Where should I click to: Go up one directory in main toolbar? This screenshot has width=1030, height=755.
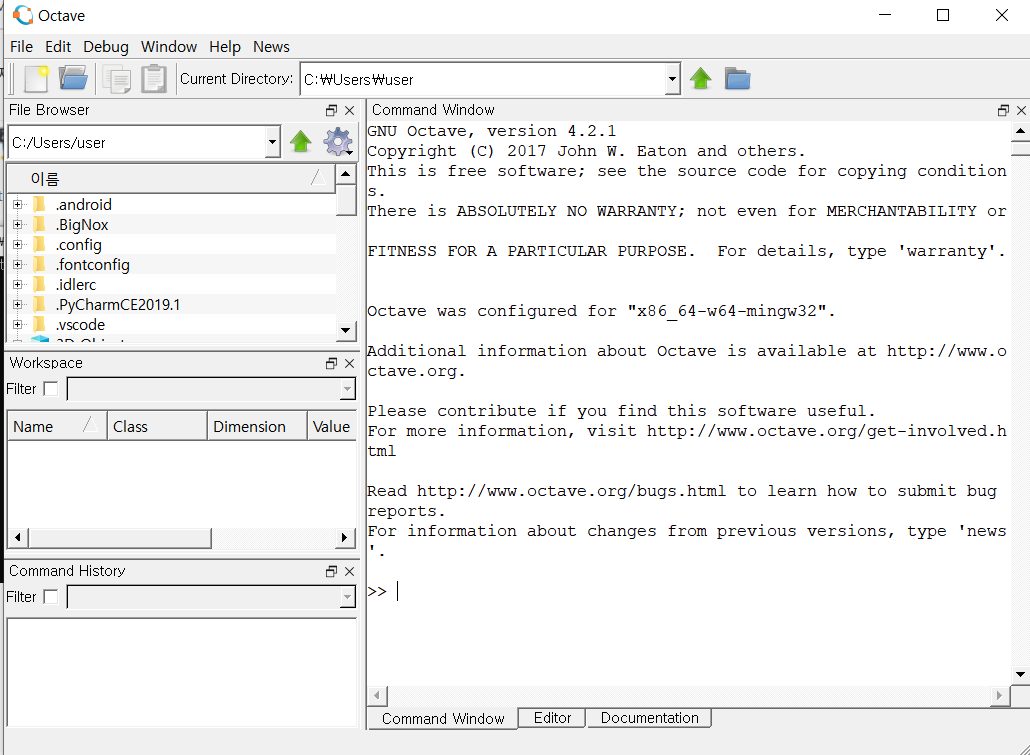[x=701, y=79]
